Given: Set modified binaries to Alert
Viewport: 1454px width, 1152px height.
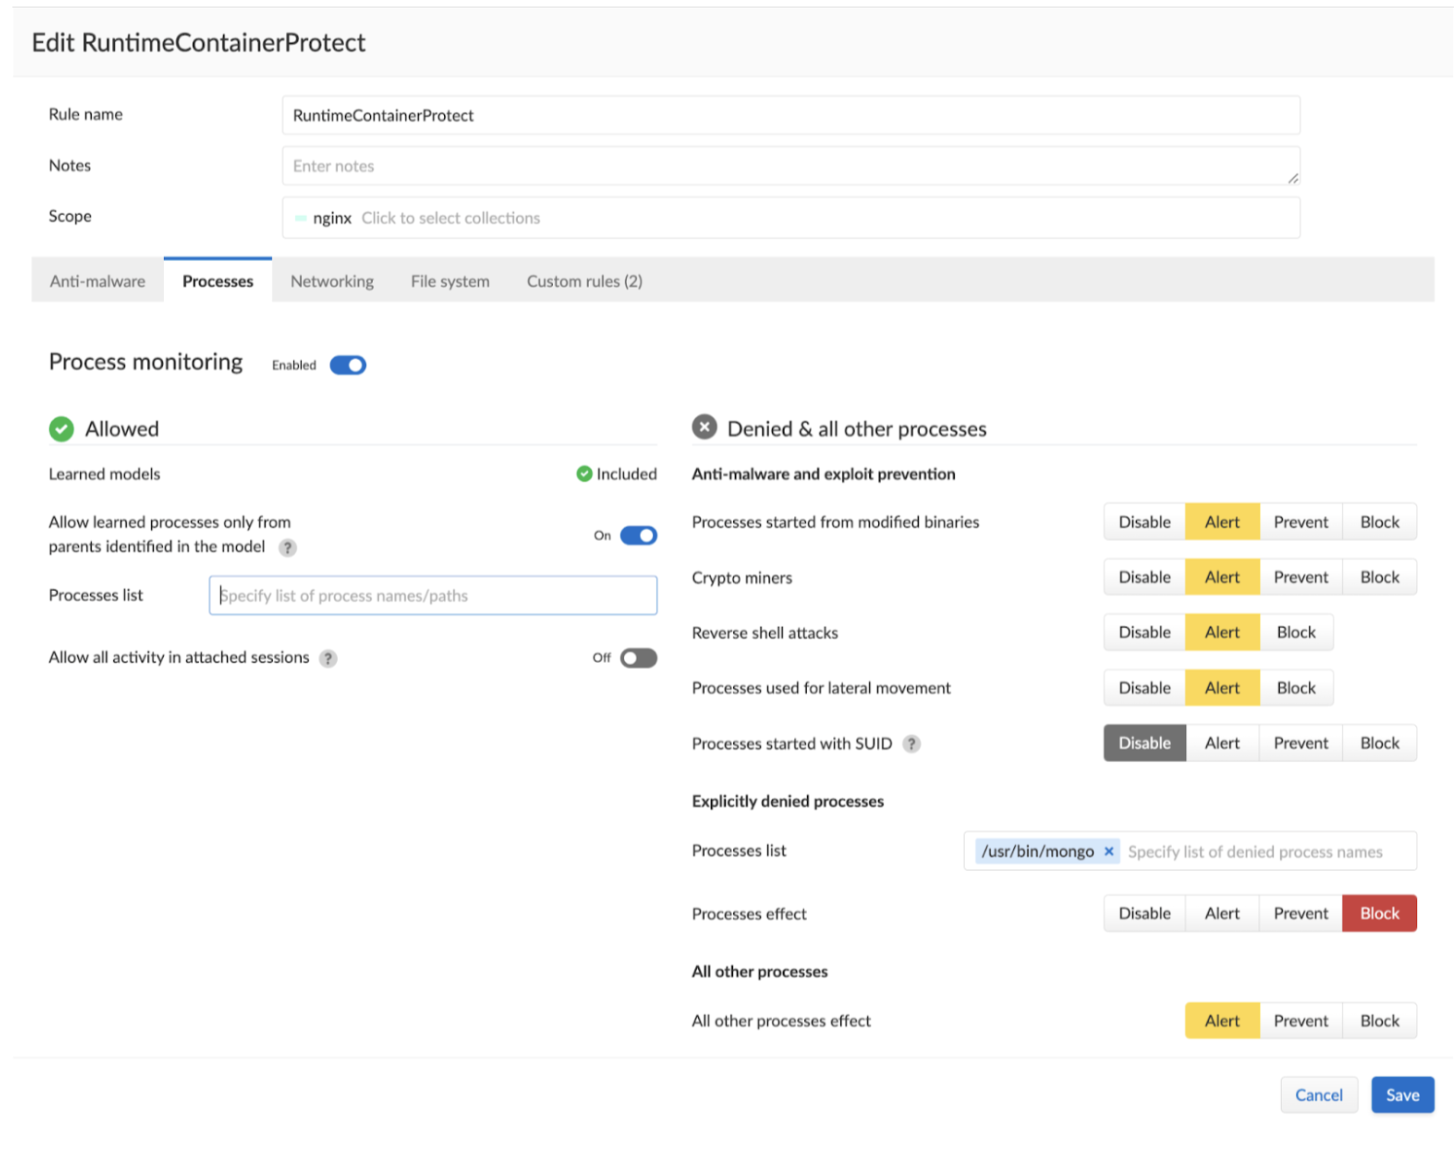Looking at the screenshot, I should (1222, 522).
